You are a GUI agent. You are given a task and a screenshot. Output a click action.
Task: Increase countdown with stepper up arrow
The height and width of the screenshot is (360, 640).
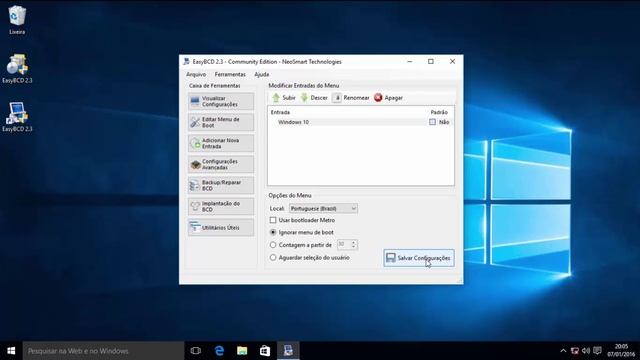(x=354, y=242)
